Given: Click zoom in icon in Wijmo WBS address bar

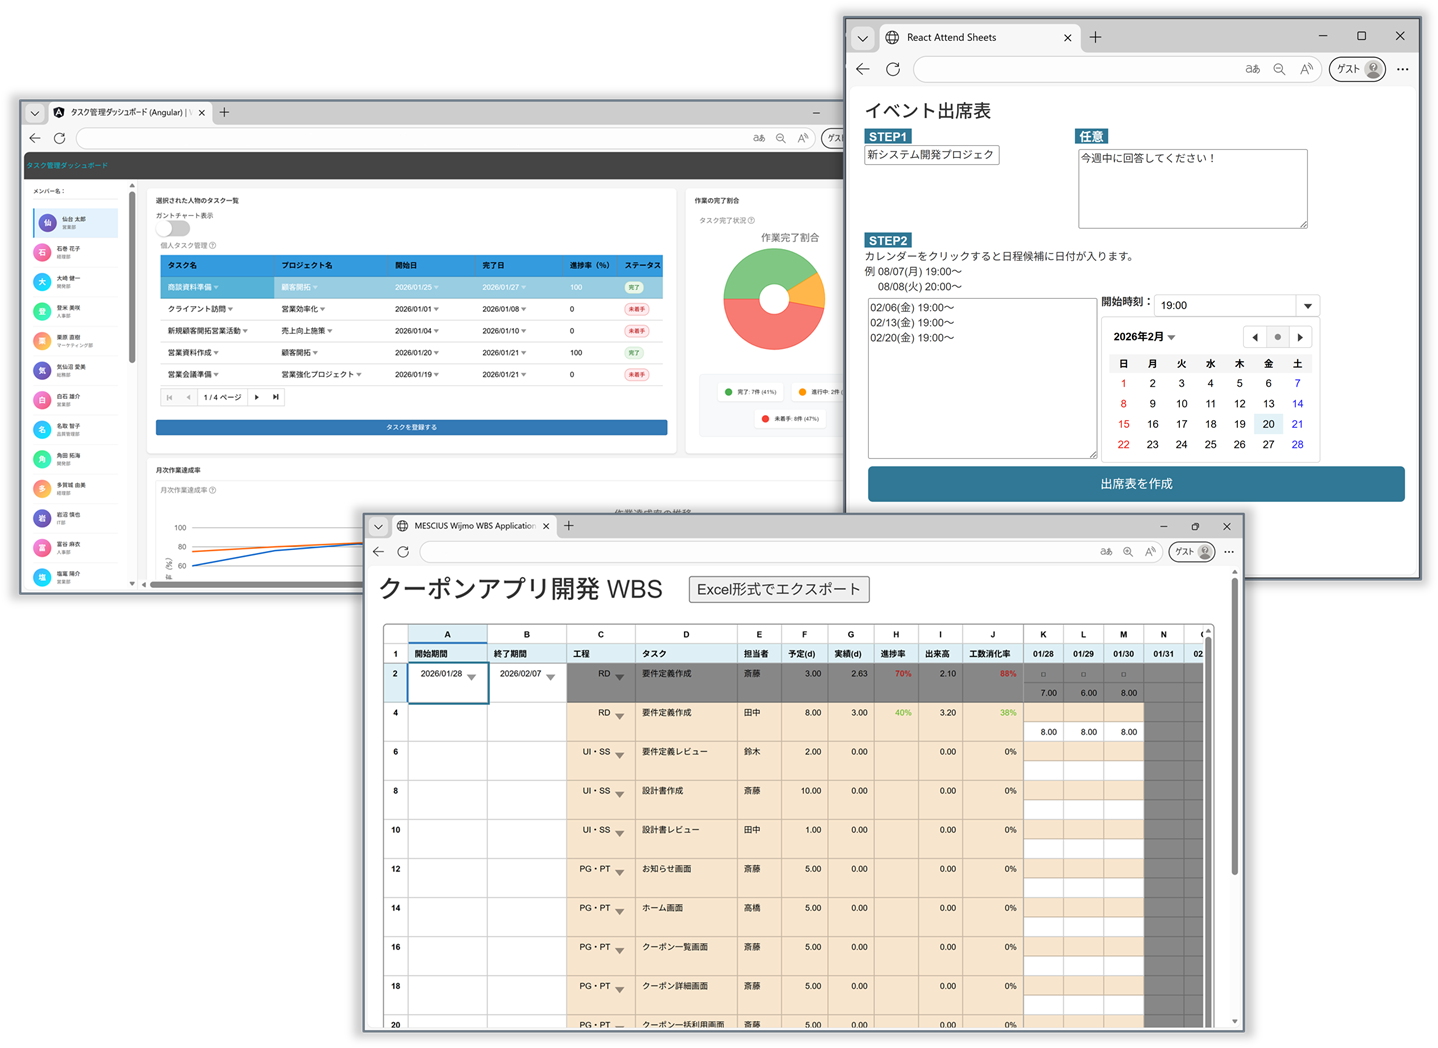Looking at the screenshot, I should (1128, 552).
